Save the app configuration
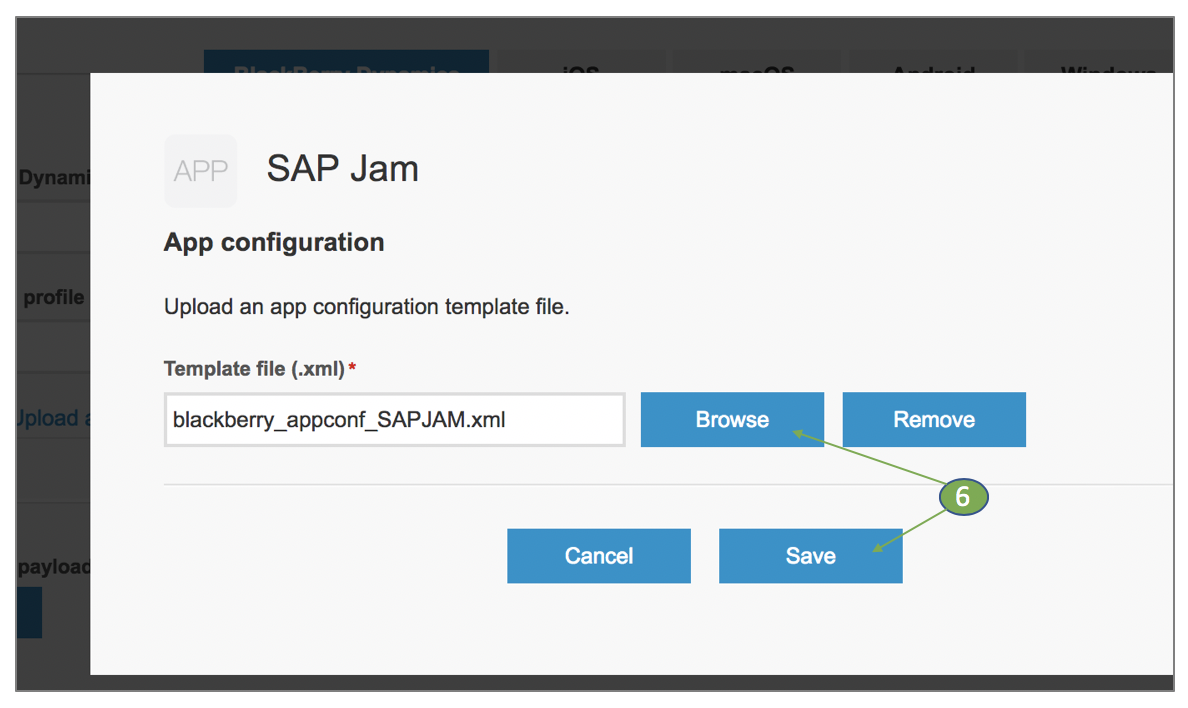Viewport: 1188px width, 708px height. (x=810, y=556)
